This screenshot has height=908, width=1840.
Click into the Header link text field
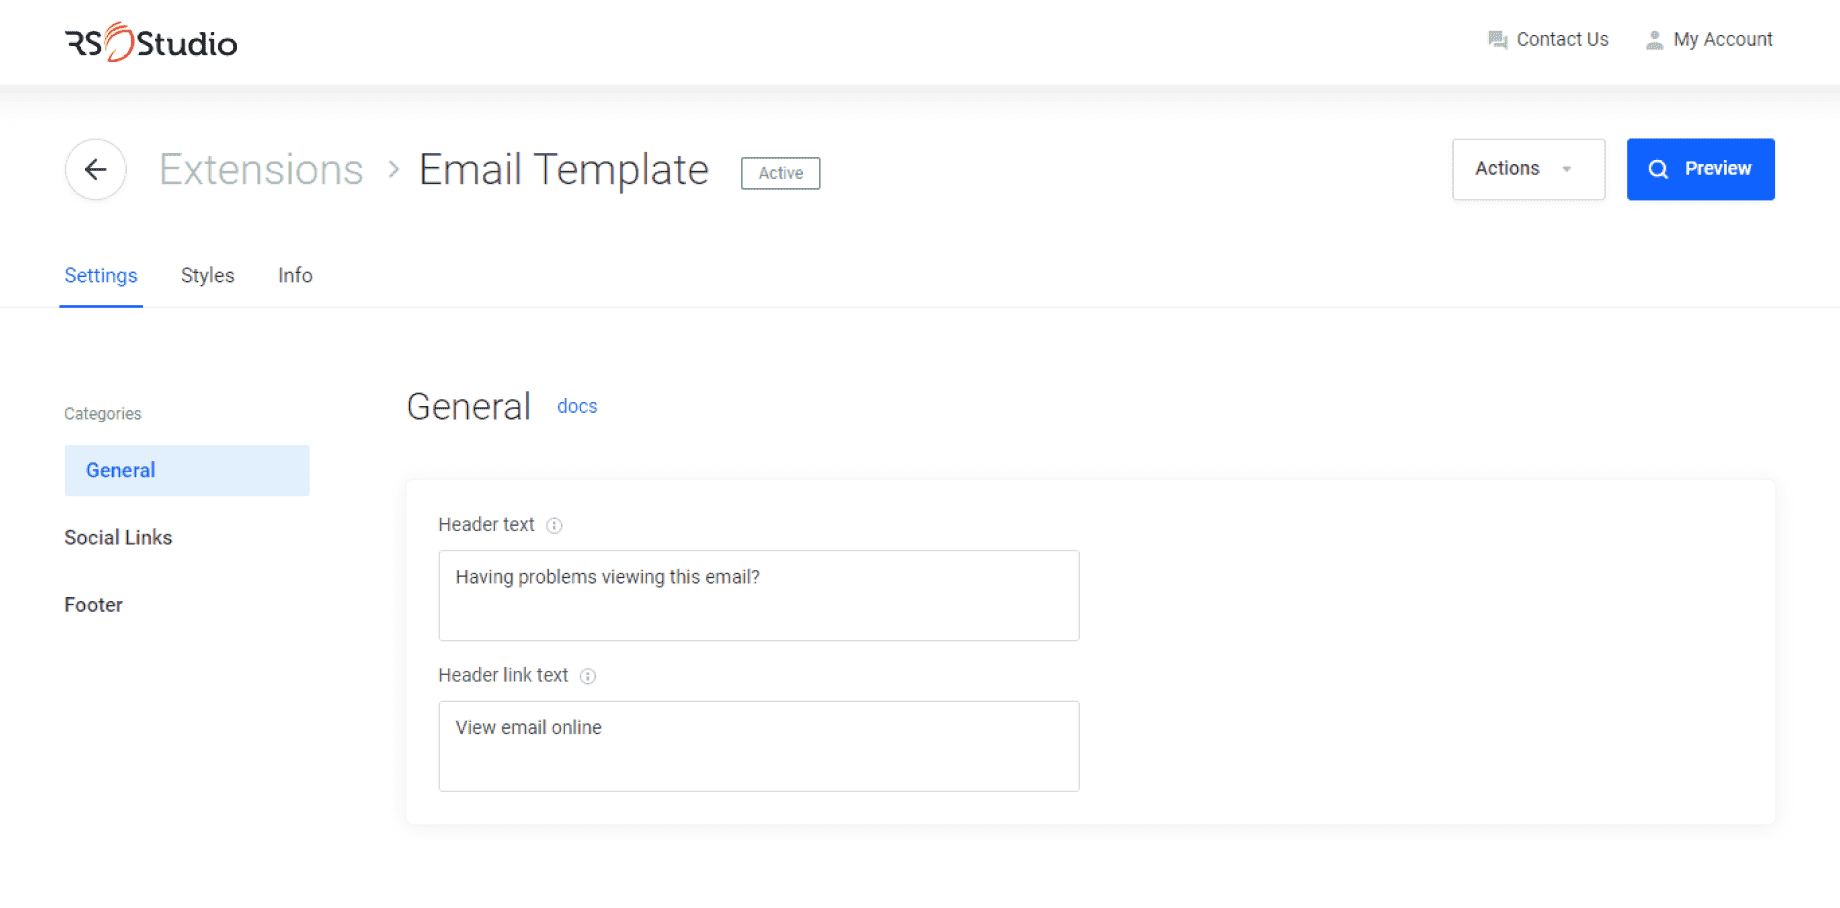758,746
